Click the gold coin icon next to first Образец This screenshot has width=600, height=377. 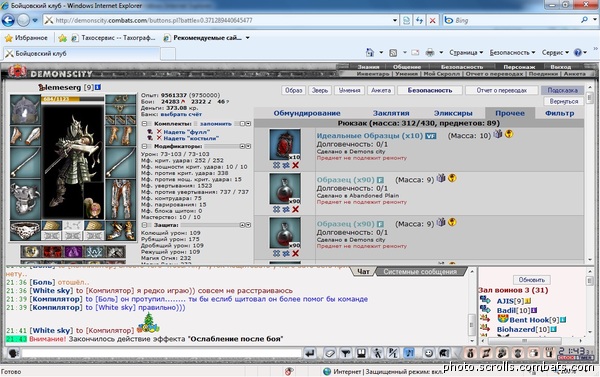pyautogui.click(x=452, y=178)
